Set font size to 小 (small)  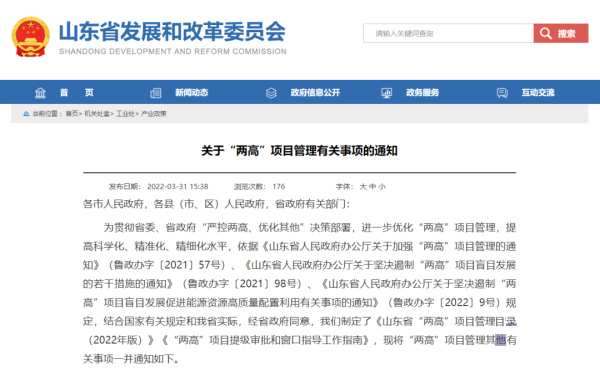pos(382,187)
